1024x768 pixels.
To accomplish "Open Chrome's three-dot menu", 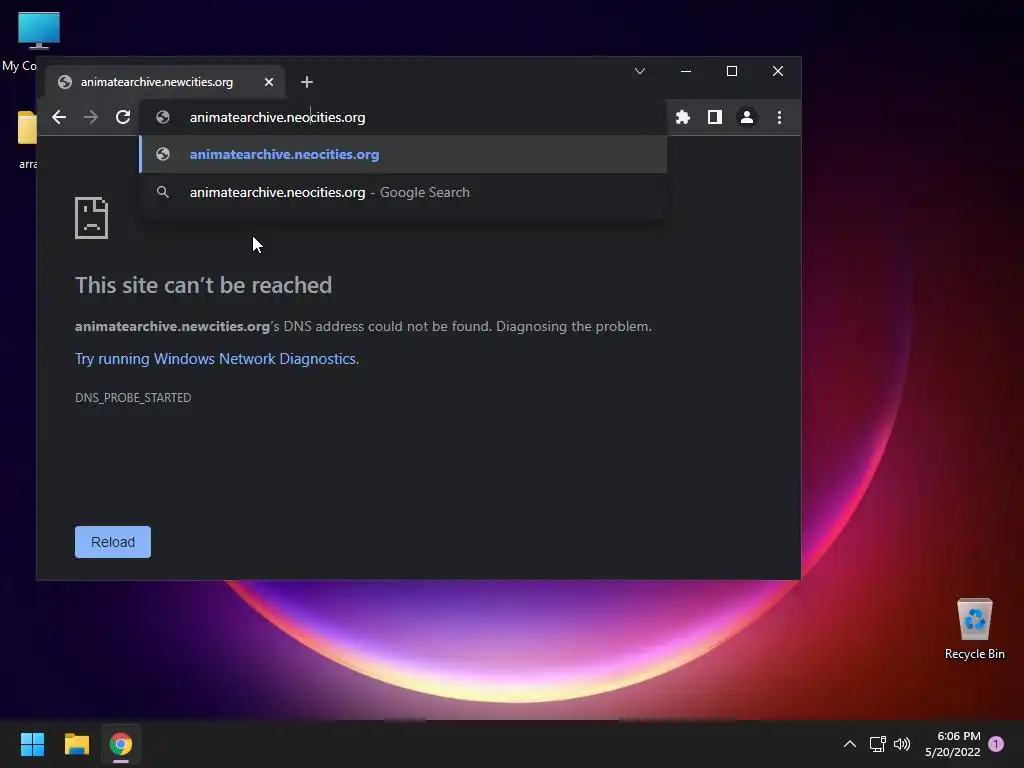I will coord(779,117).
